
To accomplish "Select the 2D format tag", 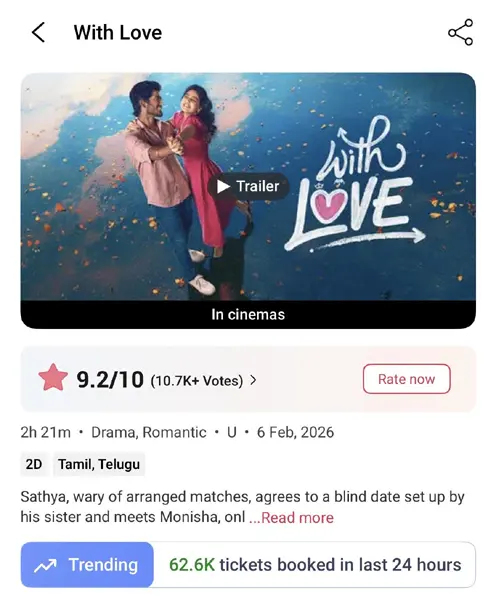I will pos(34,464).
